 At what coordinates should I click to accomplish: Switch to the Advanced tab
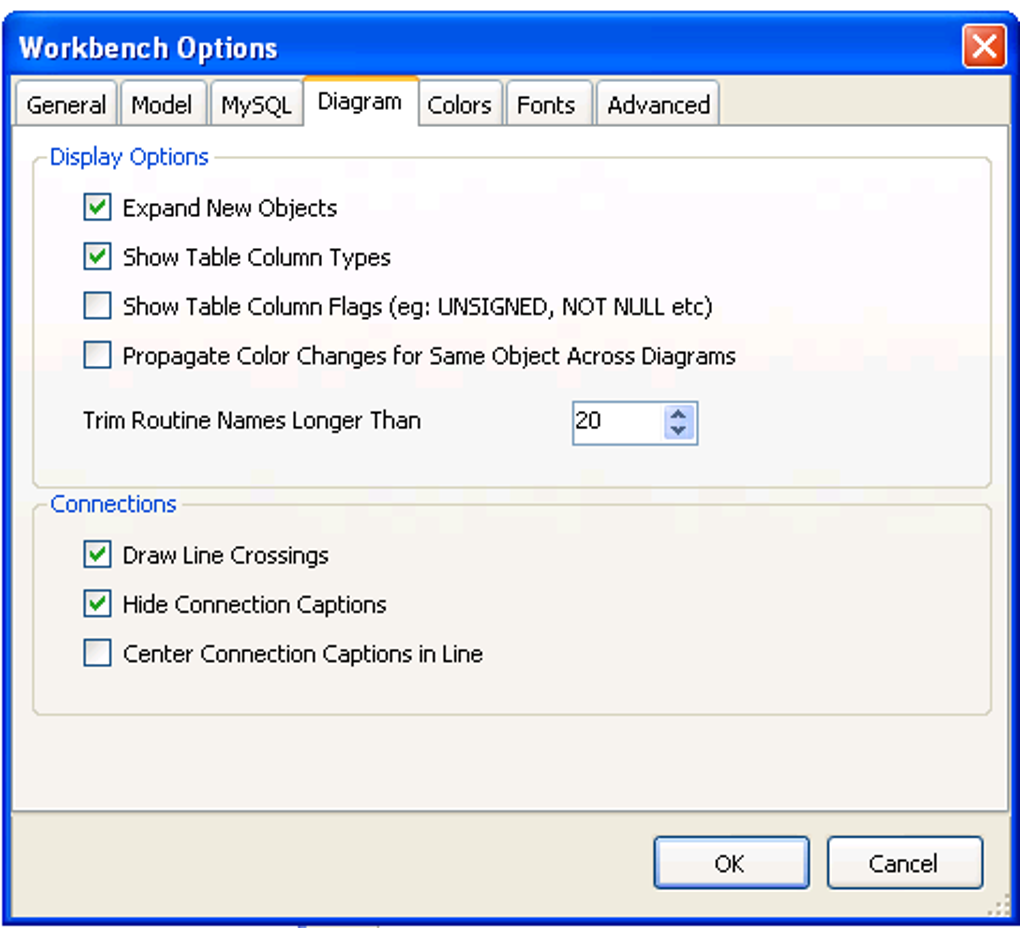click(658, 104)
